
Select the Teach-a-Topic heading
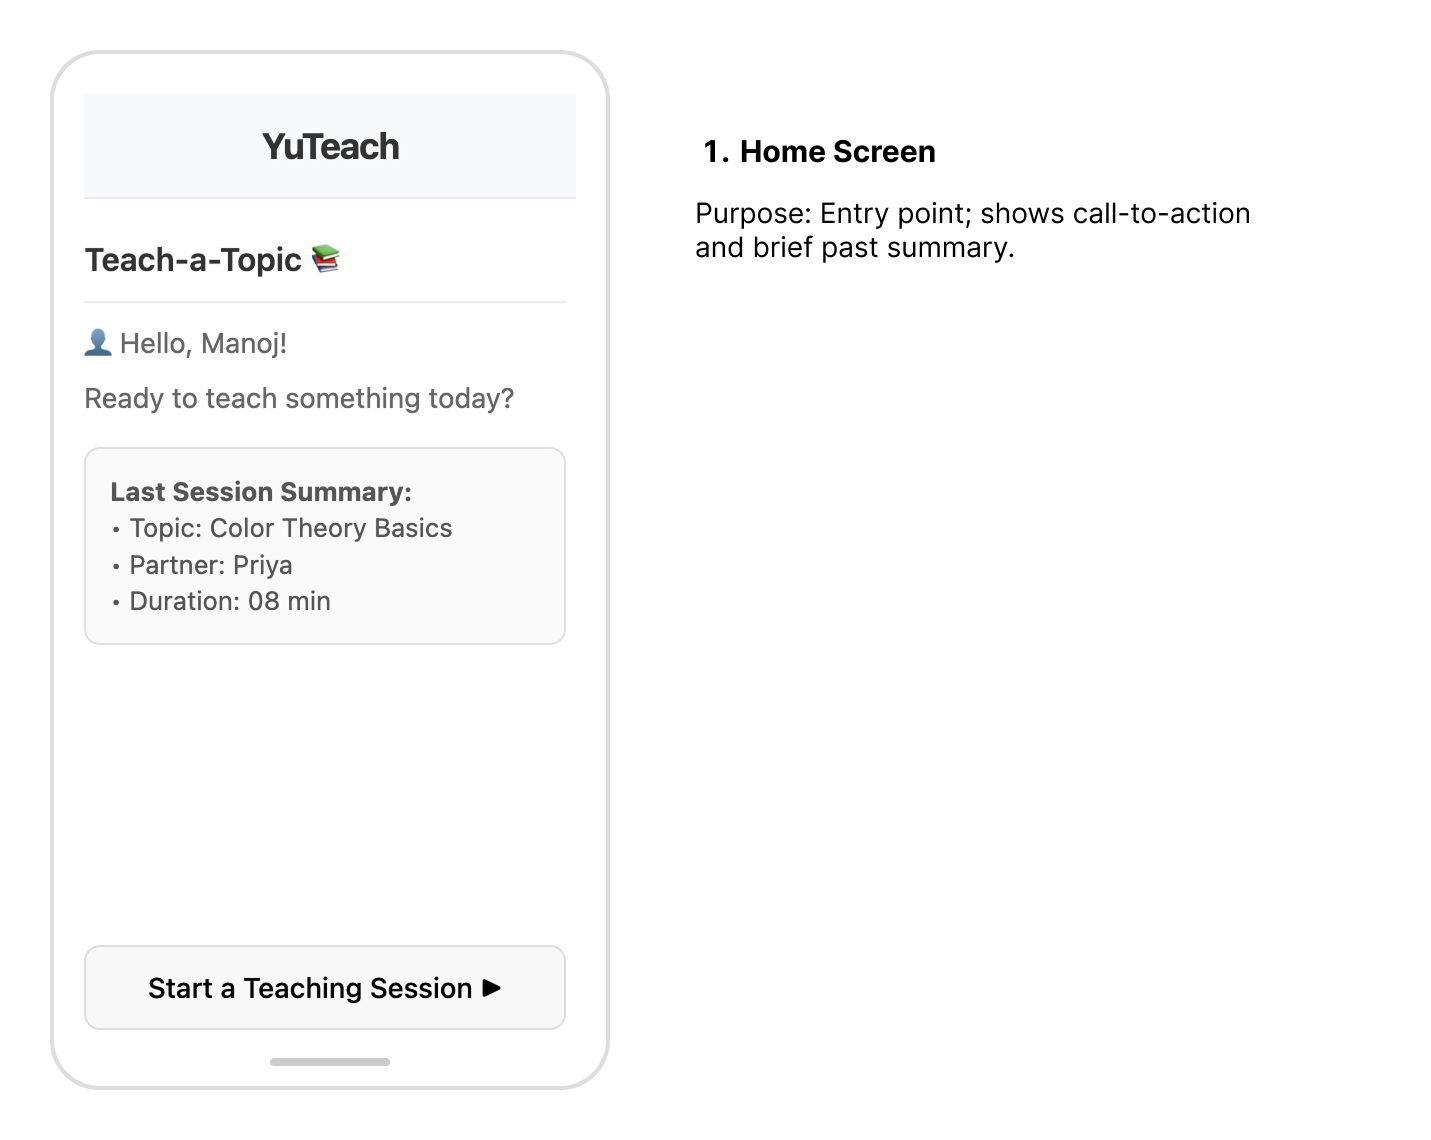pos(193,260)
